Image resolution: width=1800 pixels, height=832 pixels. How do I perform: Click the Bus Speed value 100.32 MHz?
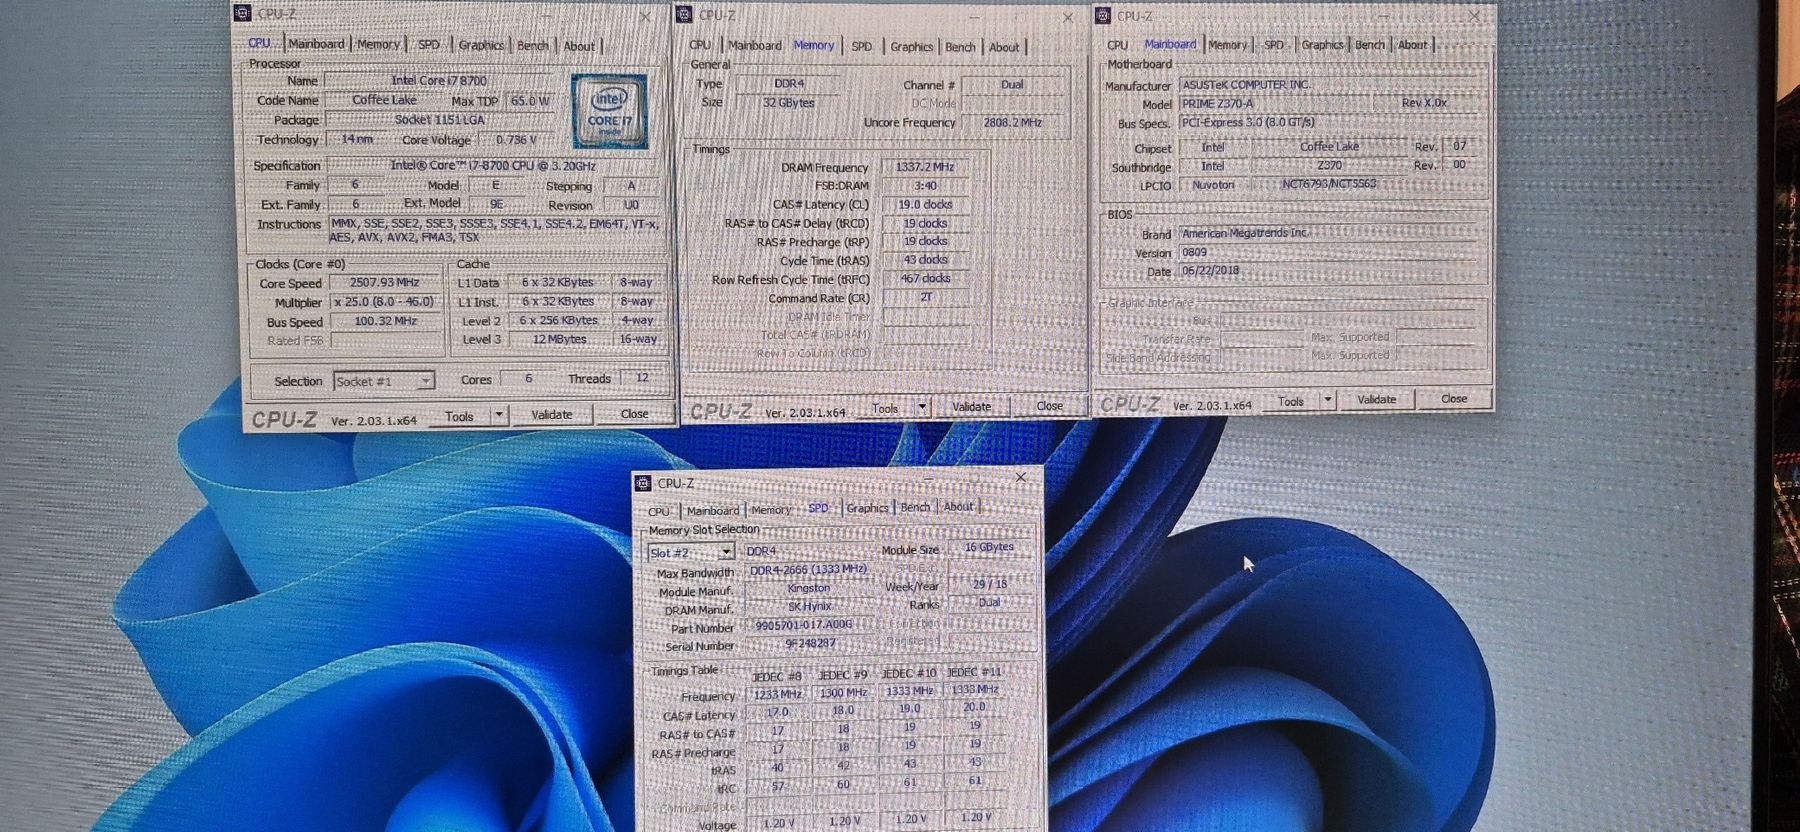click(385, 321)
